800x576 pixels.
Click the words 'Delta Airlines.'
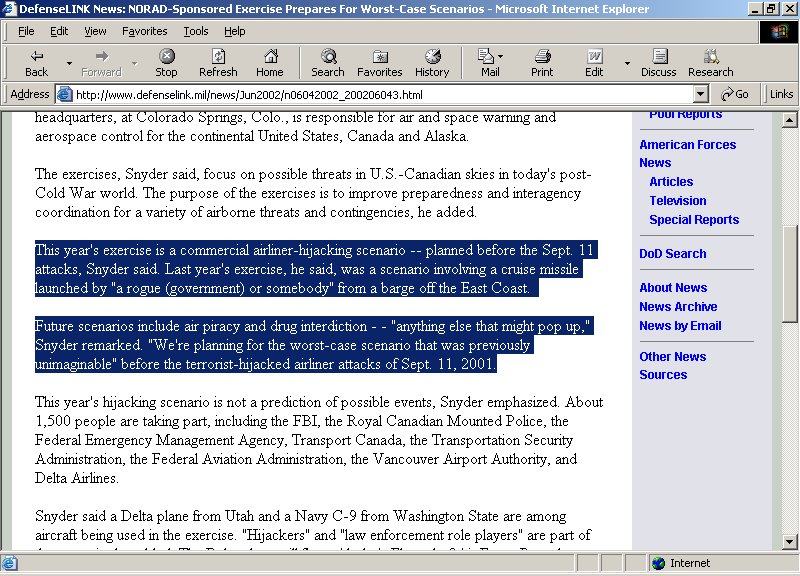click(x=77, y=478)
